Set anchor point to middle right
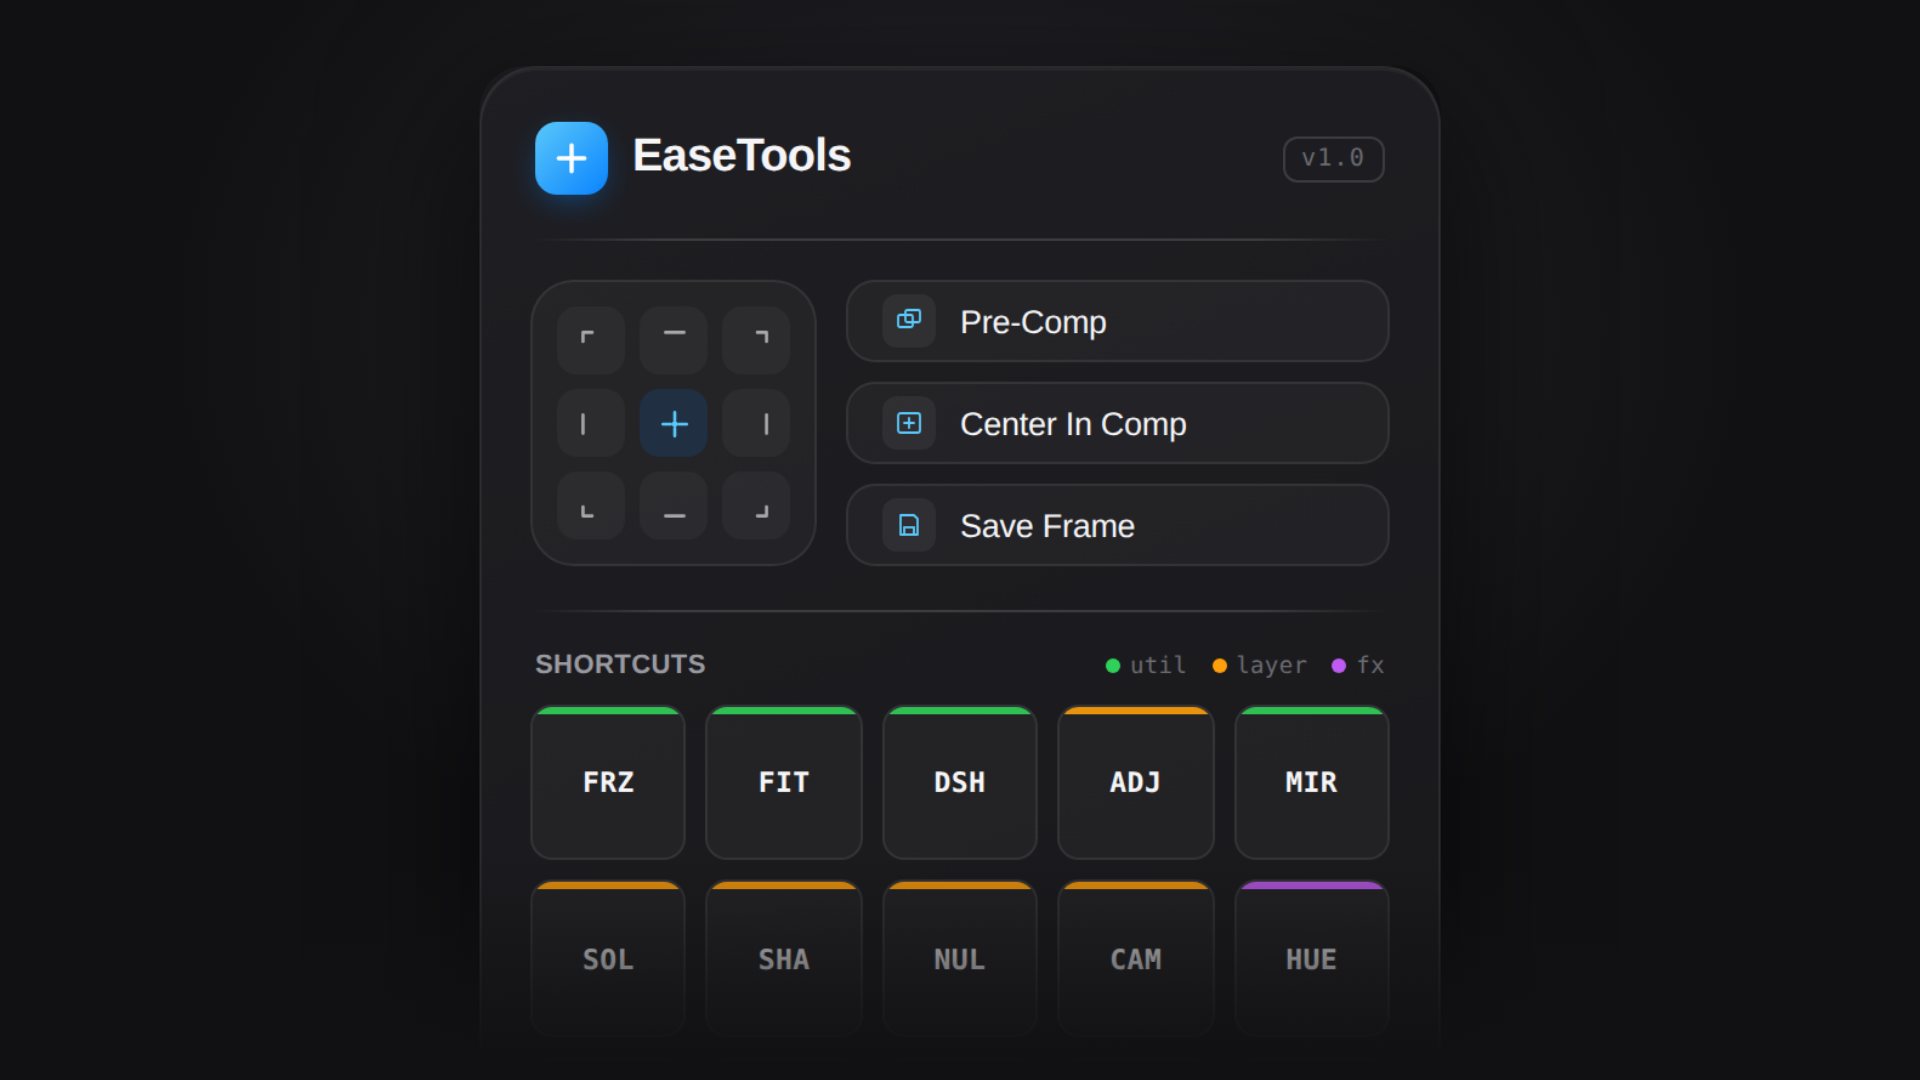The height and width of the screenshot is (1080, 1920). tap(756, 423)
